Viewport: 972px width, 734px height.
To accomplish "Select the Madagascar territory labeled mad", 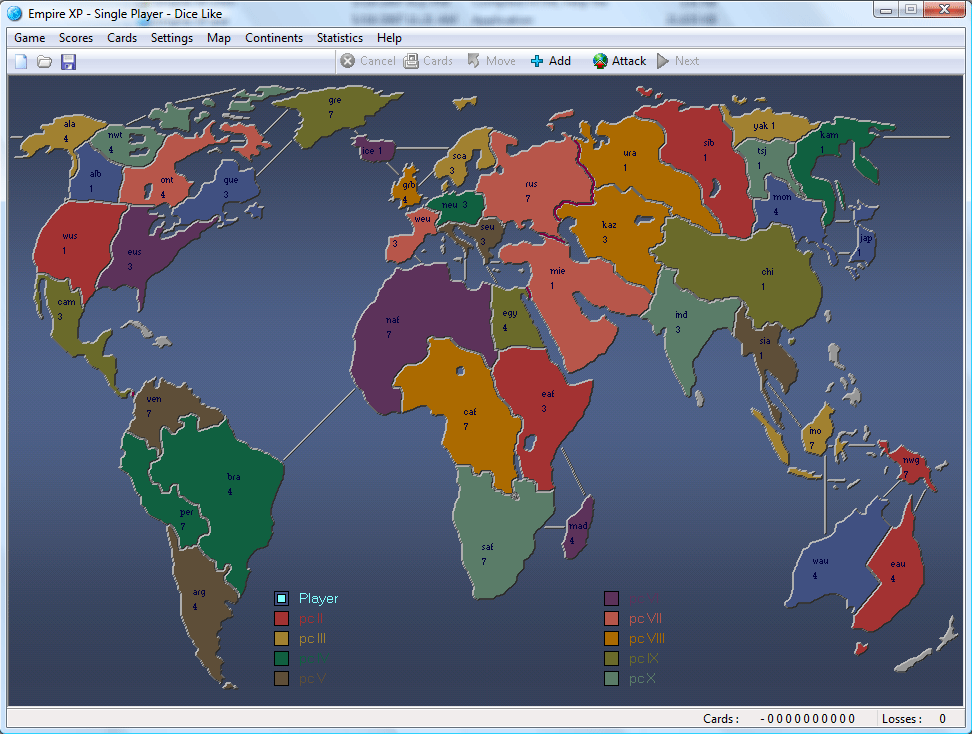I will coord(578,525).
